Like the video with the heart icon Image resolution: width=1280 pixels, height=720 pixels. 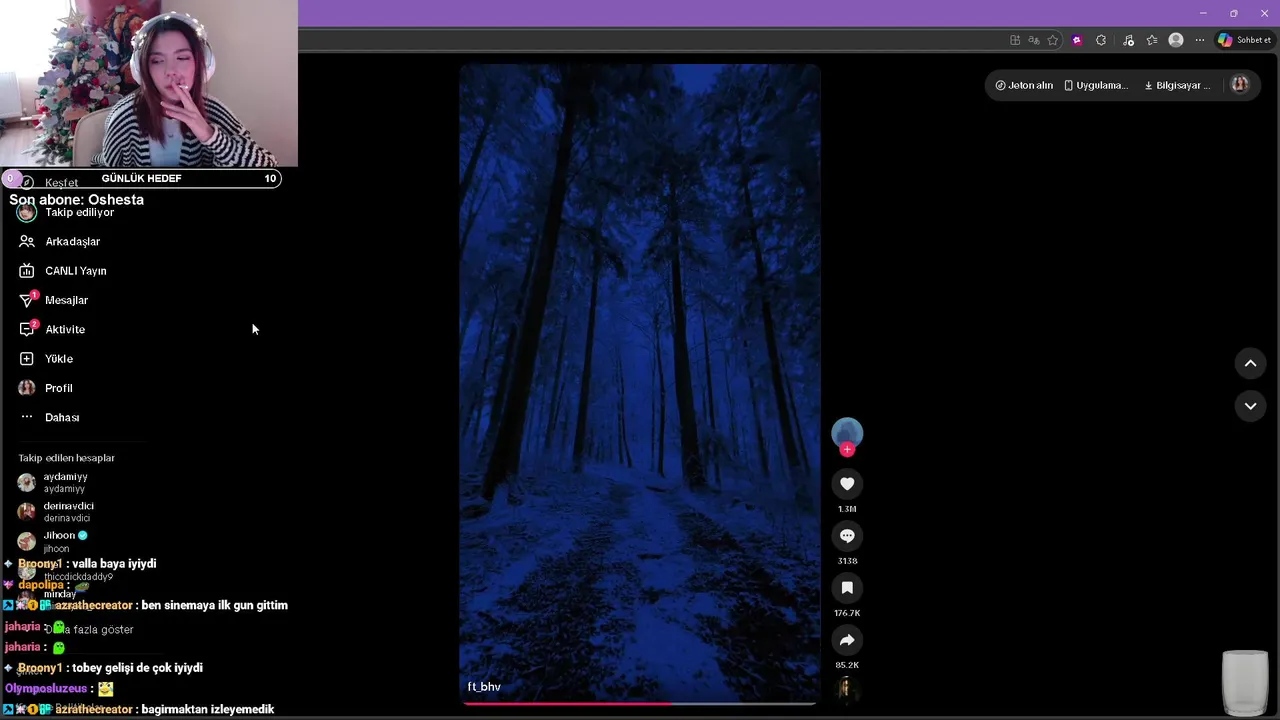(x=847, y=484)
